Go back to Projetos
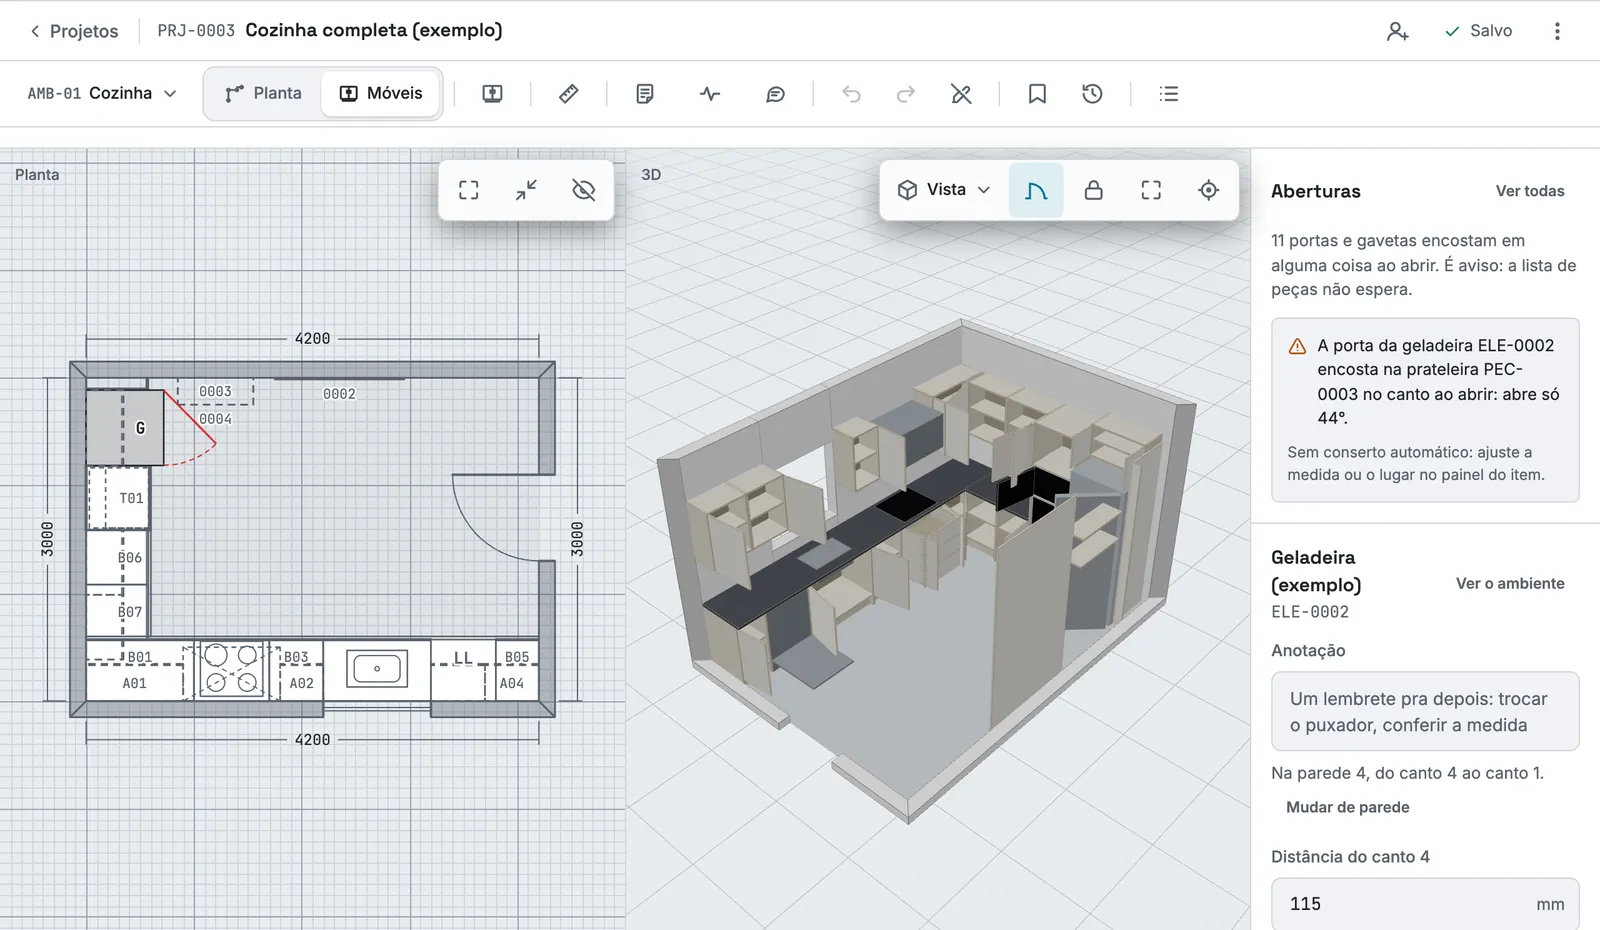This screenshot has width=1600, height=930. pyautogui.click(x=73, y=31)
